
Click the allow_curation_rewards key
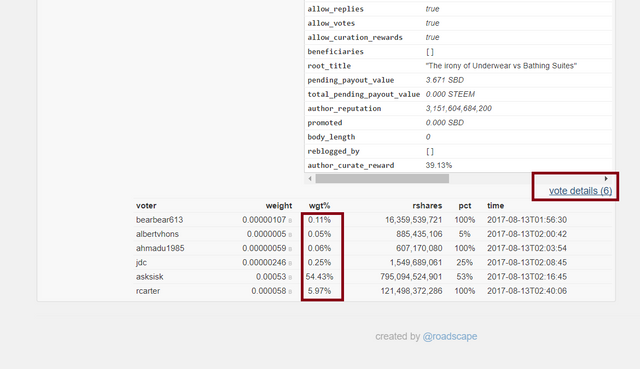355,37
